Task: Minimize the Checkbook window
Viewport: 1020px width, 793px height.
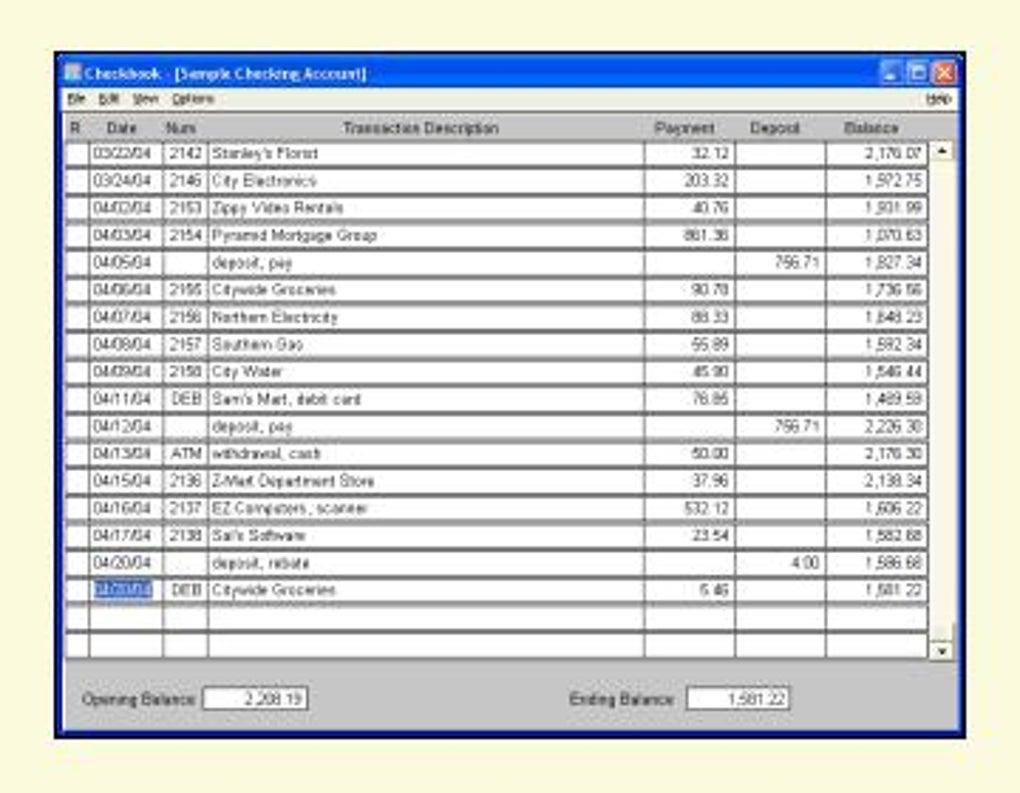Action: 891,72
